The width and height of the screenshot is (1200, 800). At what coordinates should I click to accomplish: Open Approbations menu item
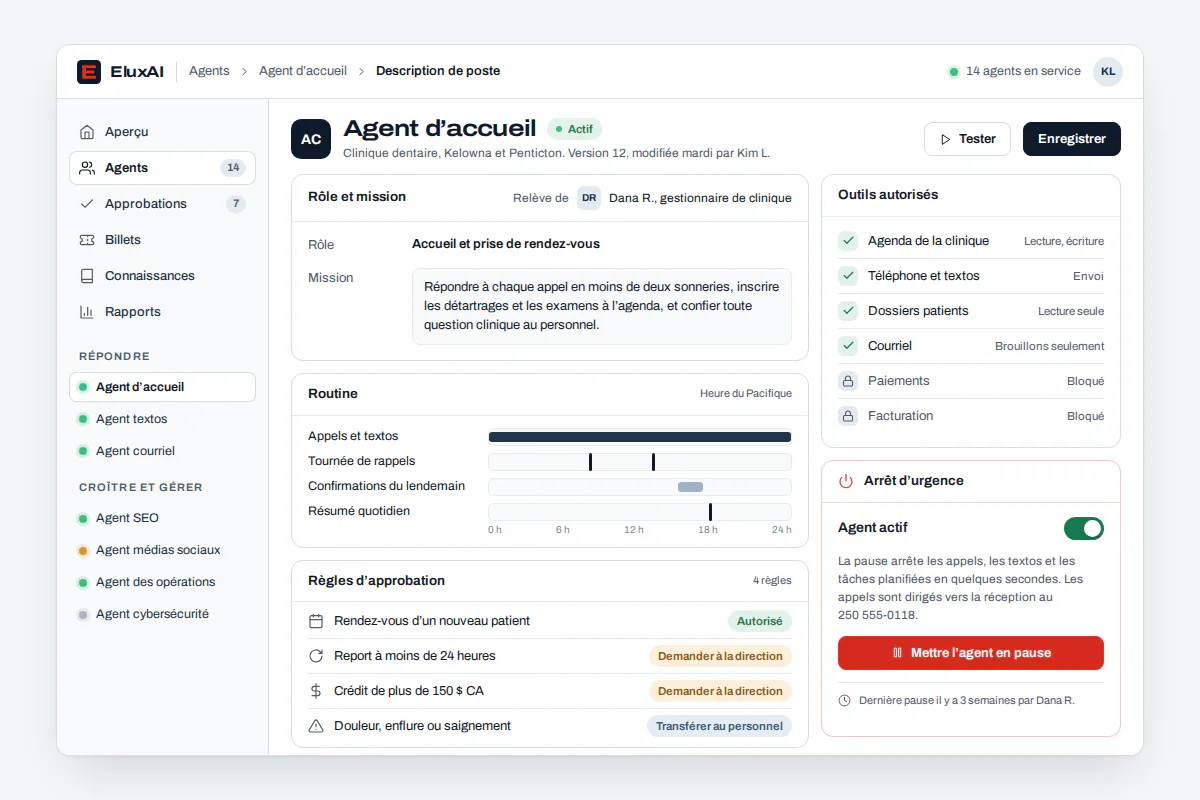[162, 204]
